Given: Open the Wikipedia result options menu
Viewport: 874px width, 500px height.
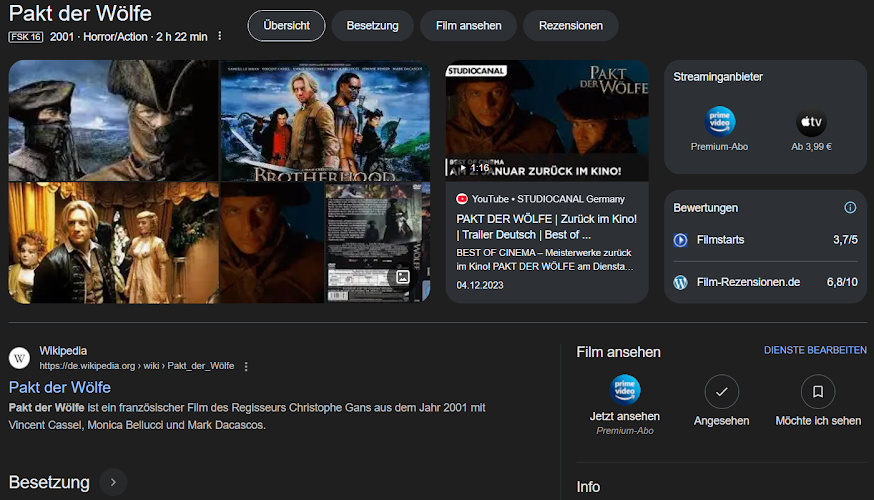Looking at the screenshot, I should coord(246,366).
